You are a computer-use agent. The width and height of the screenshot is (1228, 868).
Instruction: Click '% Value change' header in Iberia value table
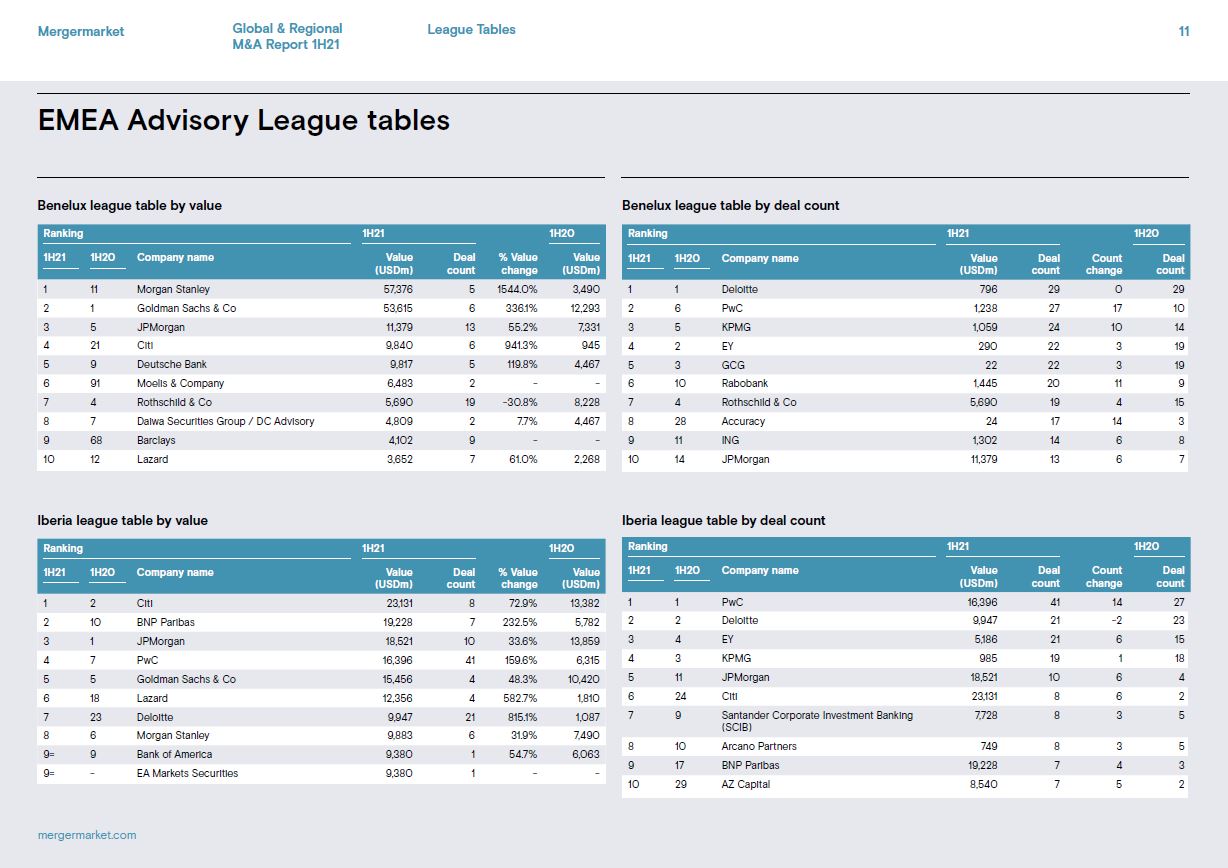click(x=517, y=578)
